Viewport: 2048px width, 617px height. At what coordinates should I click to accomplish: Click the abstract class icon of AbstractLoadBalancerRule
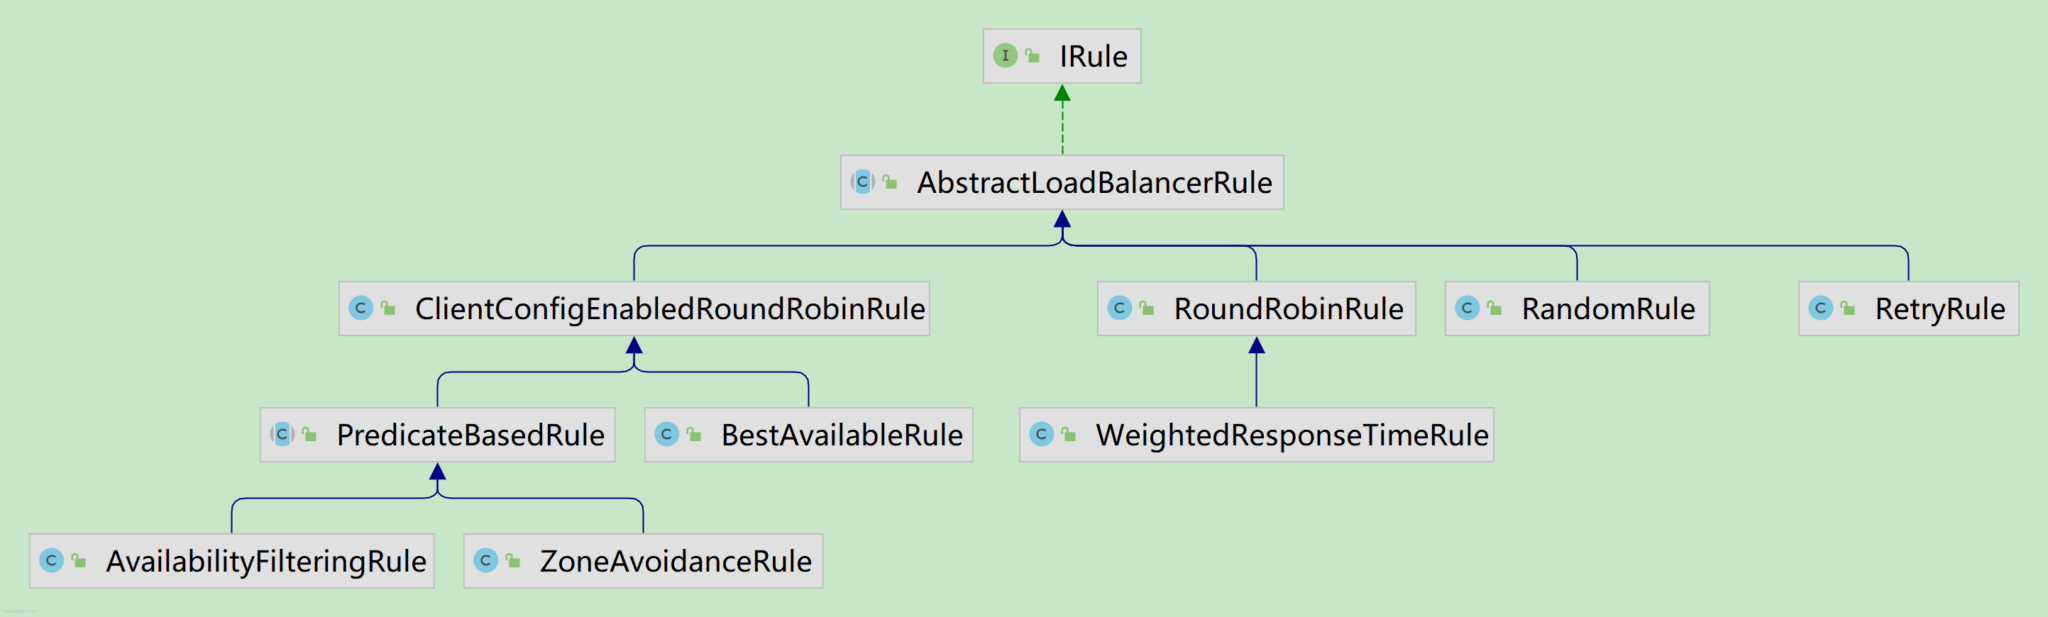[x=862, y=182]
